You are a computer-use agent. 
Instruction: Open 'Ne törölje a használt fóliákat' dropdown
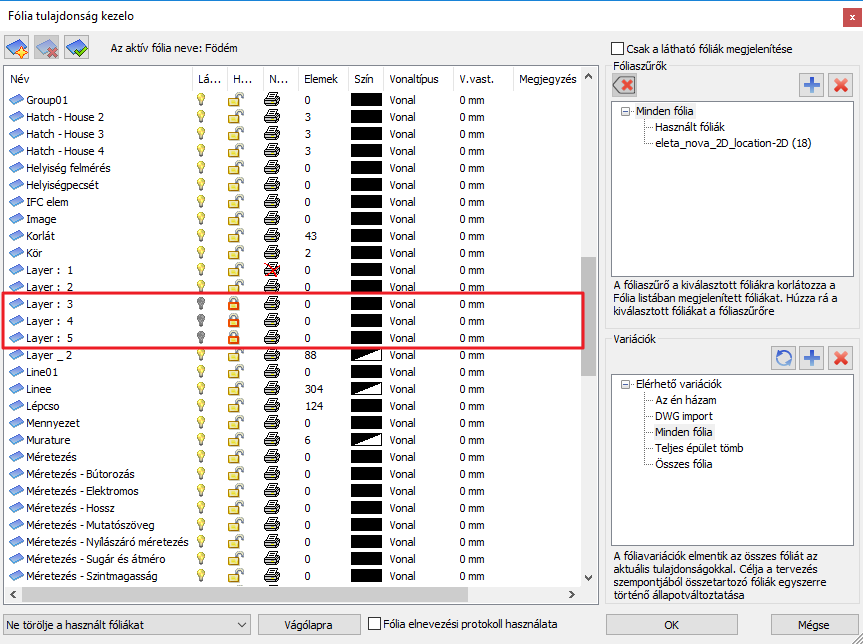coord(127,625)
